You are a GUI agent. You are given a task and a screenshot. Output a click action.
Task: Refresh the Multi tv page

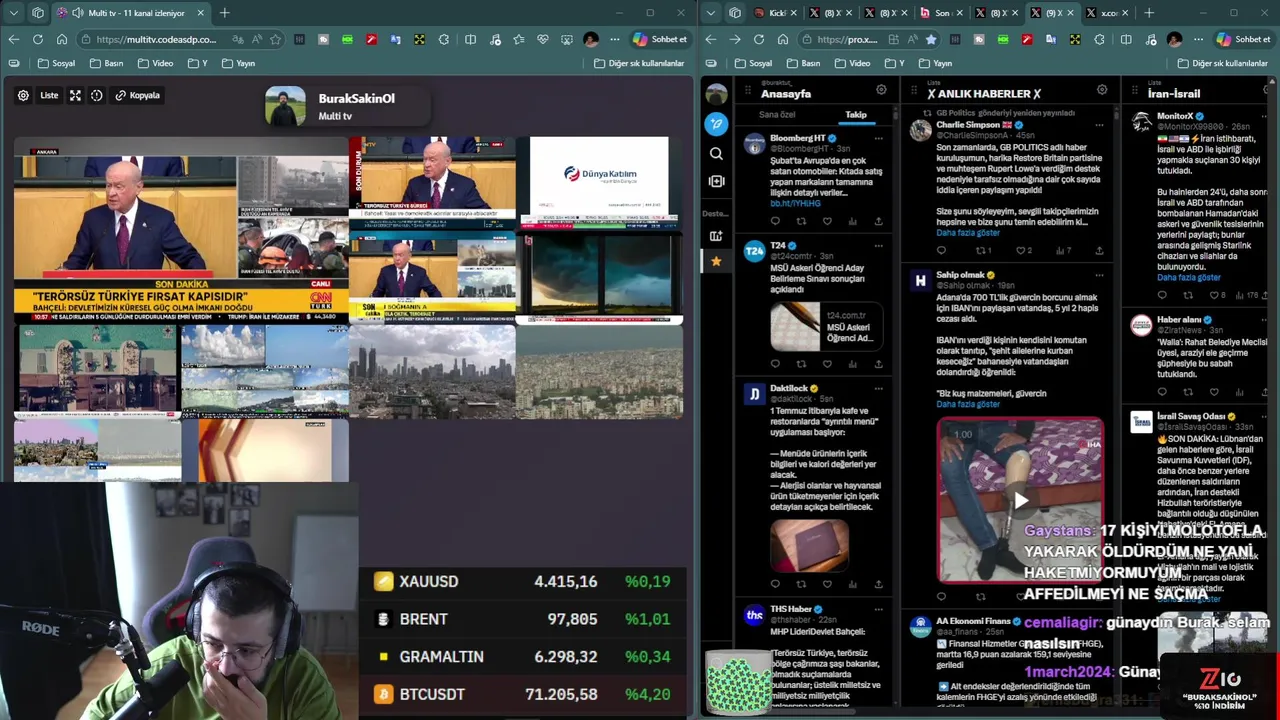tap(37, 39)
